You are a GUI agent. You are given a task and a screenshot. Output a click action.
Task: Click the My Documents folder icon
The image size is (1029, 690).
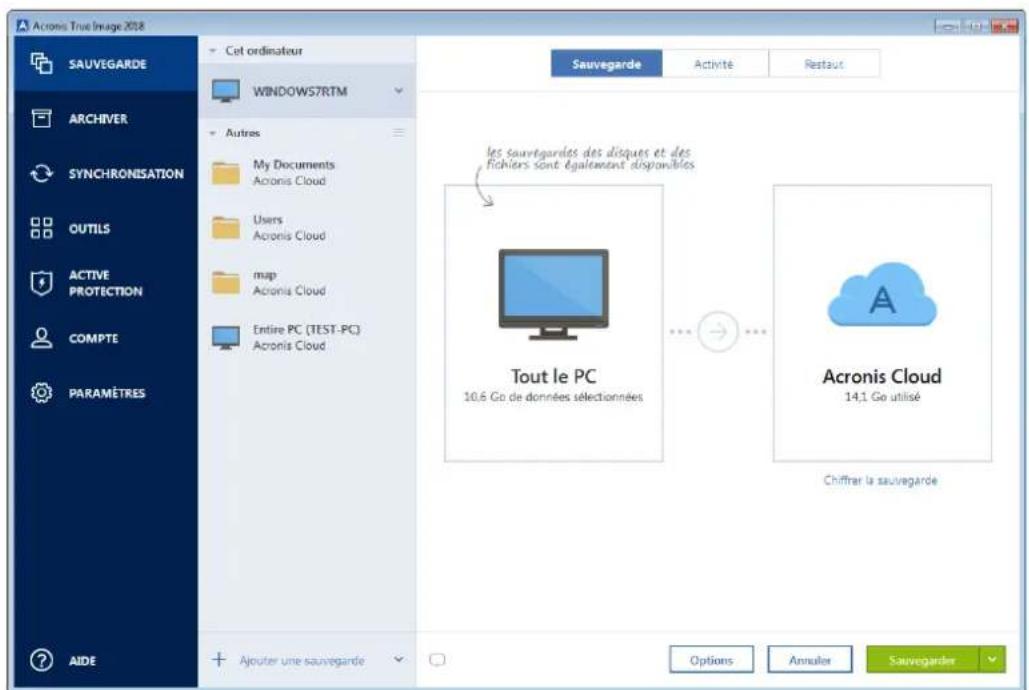[x=226, y=173]
